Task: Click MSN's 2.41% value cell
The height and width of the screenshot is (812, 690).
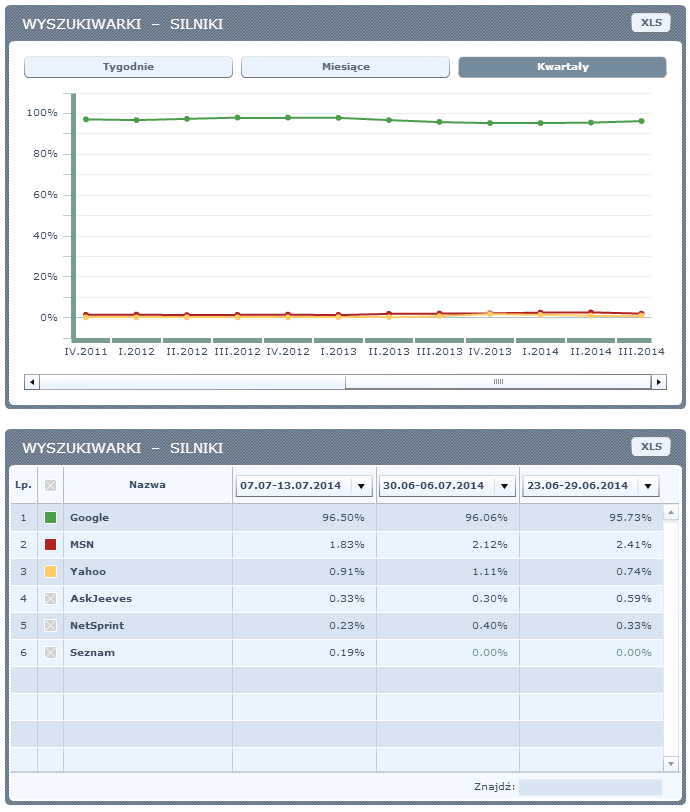Action: pyautogui.click(x=591, y=544)
